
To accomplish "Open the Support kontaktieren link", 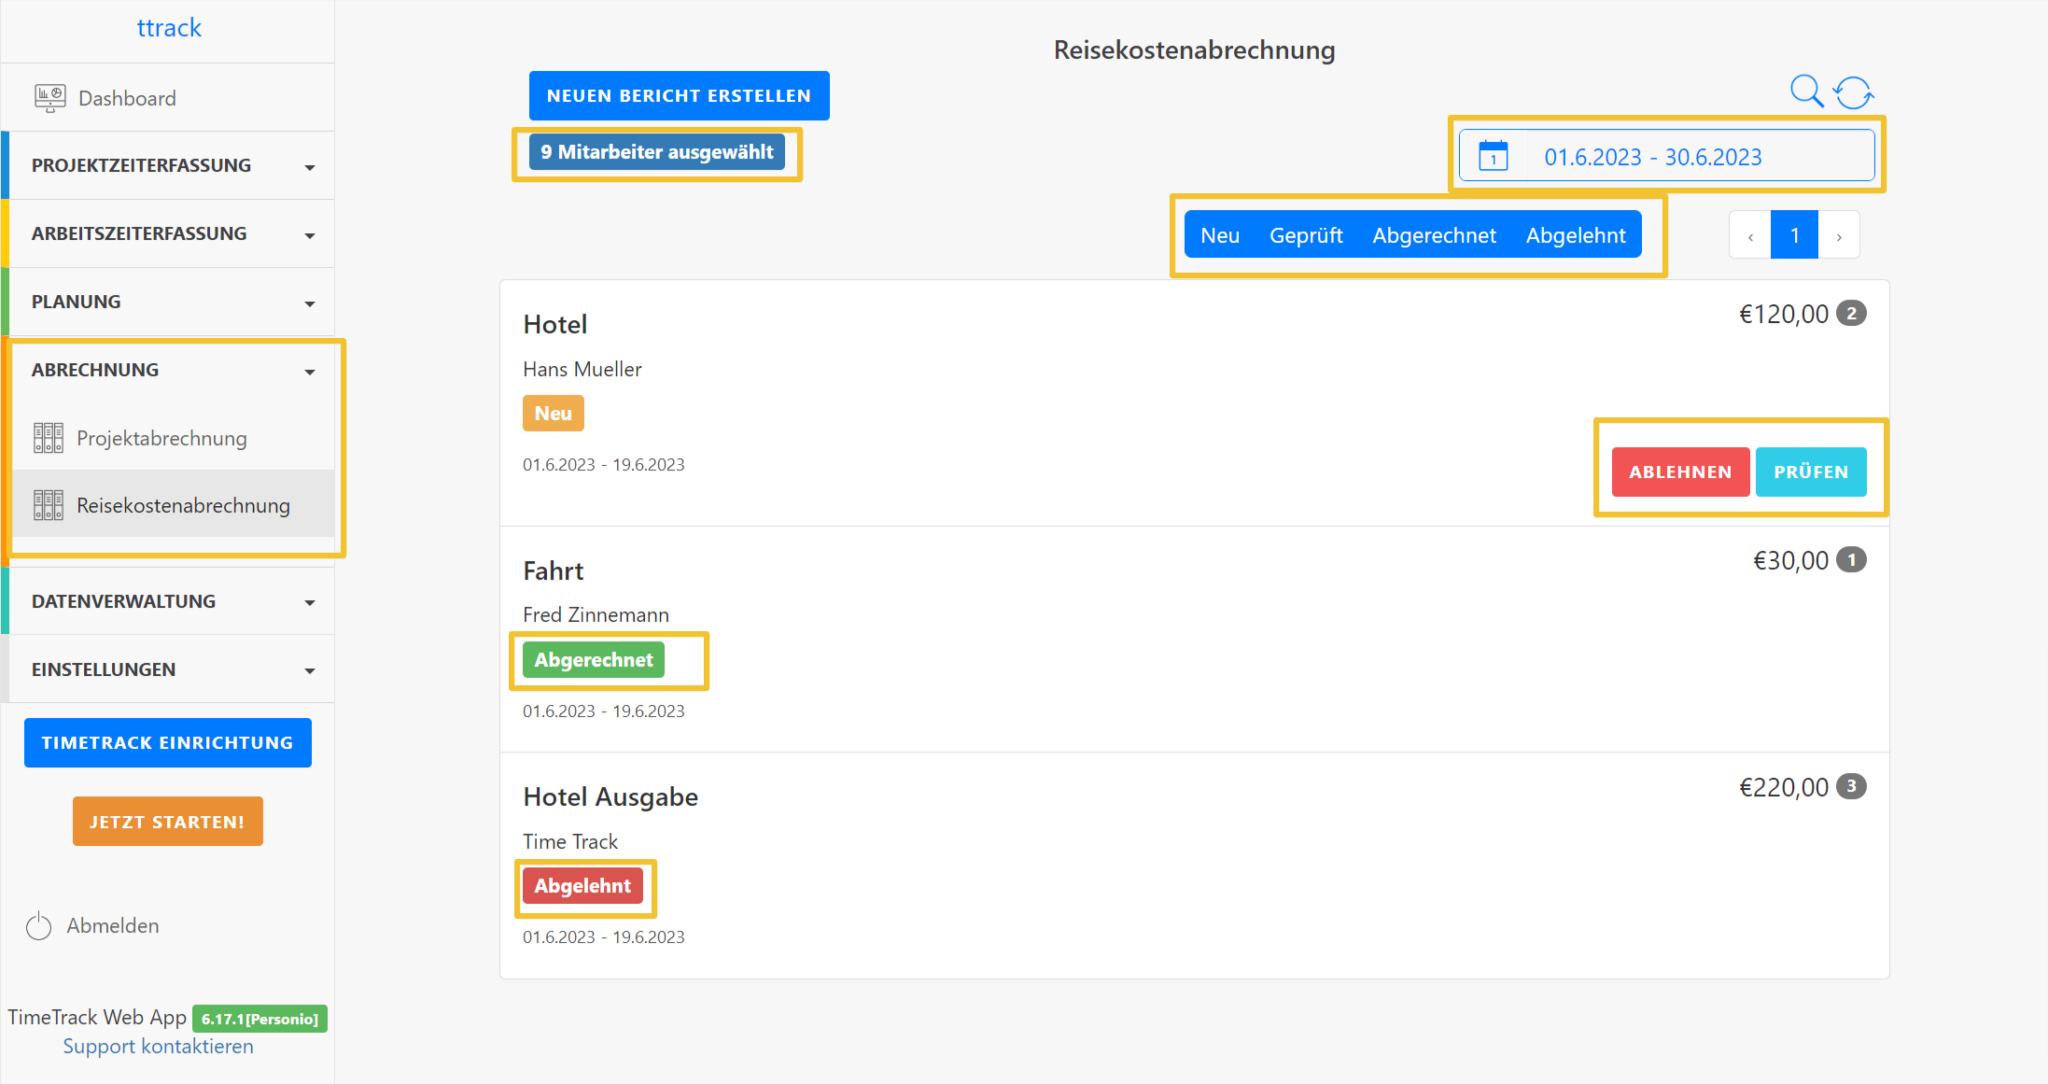I will pyautogui.click(x=158, y=1046).
